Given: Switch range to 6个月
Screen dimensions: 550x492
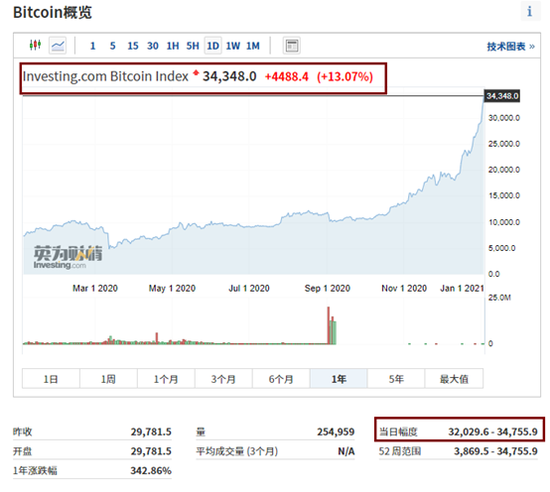Looking at the screenshot, I should point(281,379).
